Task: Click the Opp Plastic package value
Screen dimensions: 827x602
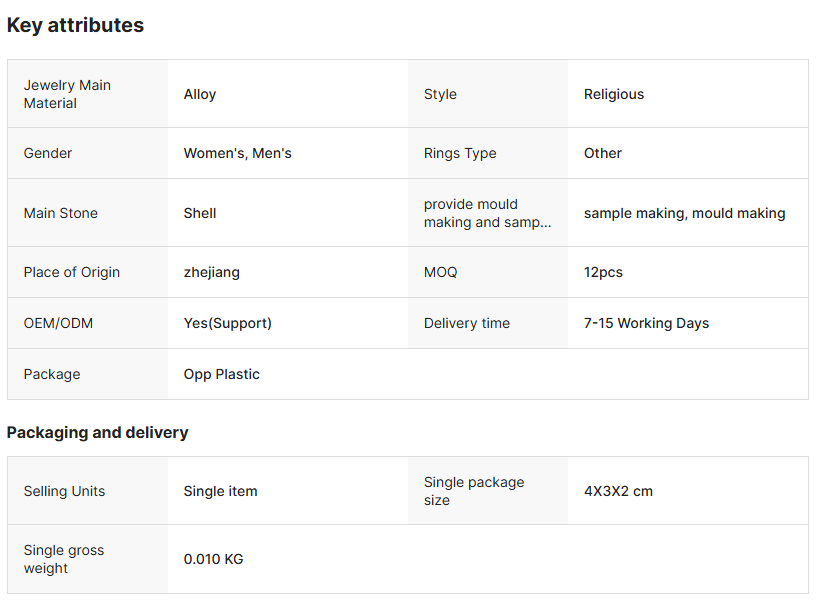Action: [x=221, y=374]
